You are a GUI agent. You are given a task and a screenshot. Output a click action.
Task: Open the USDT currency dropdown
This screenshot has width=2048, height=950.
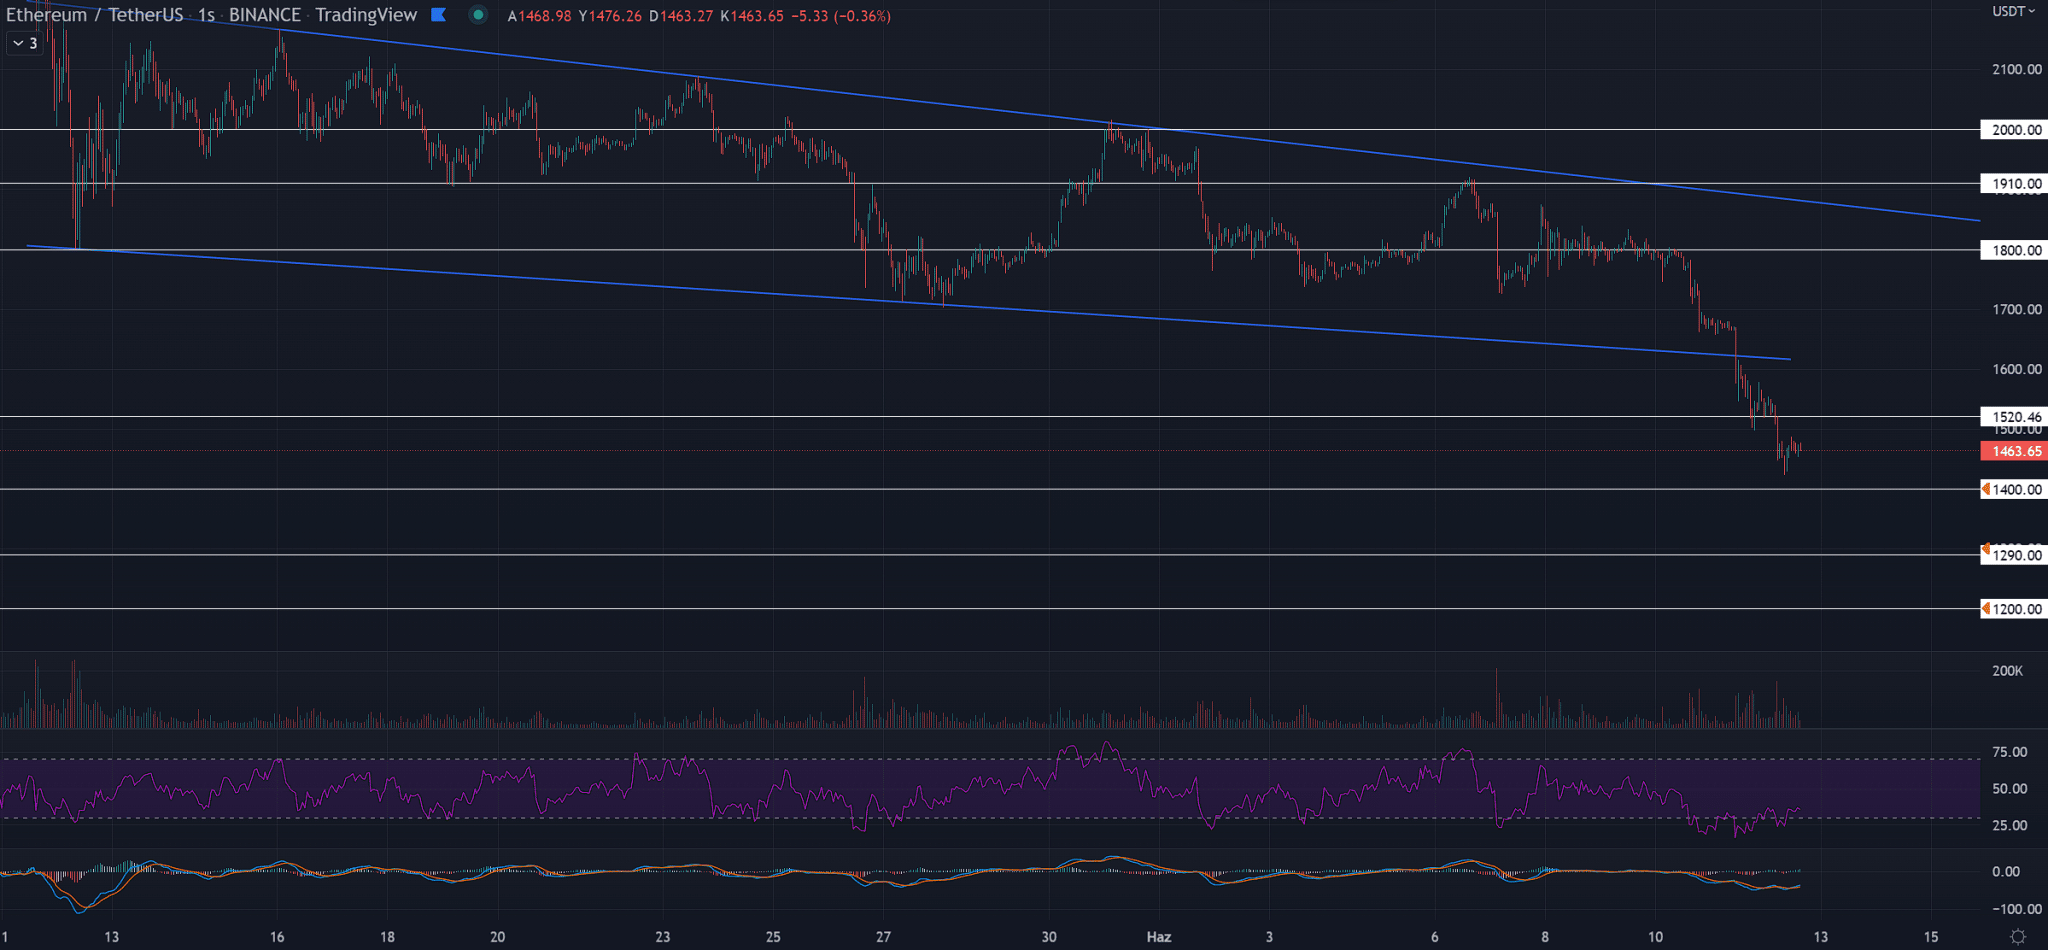[2012, 12]
